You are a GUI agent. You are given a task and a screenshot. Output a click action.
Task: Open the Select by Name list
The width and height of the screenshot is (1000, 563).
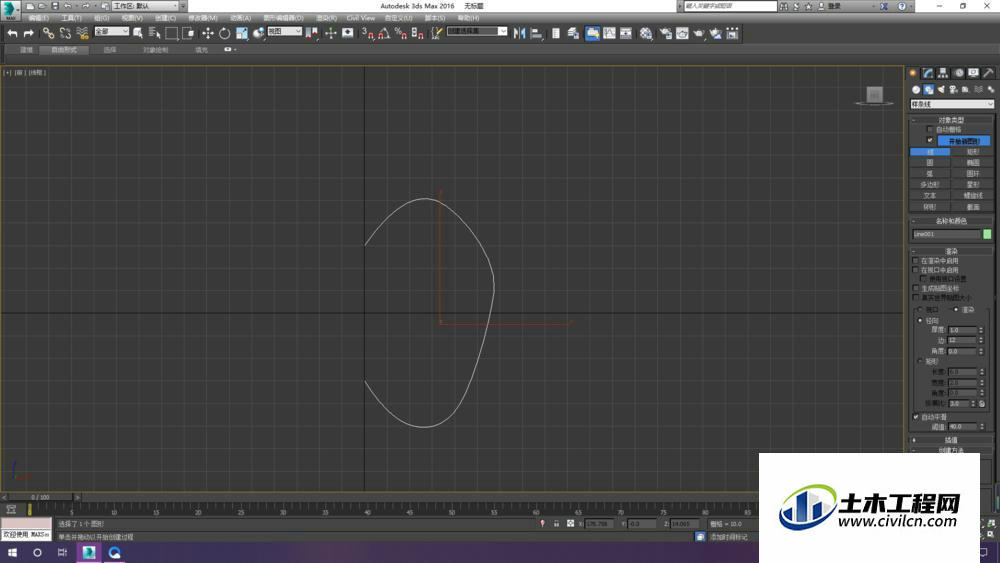[x=154, y=33]
